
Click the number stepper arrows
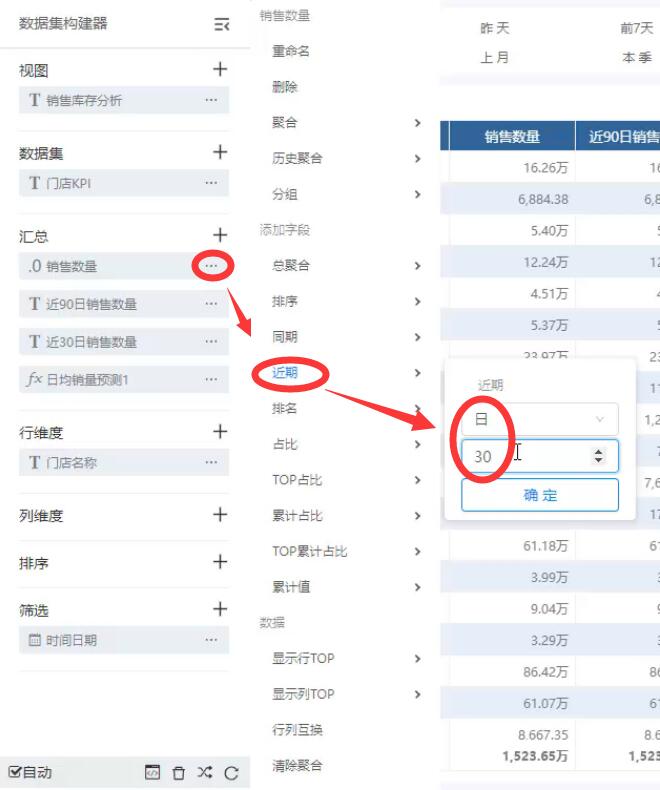click(x=598, y=456)
